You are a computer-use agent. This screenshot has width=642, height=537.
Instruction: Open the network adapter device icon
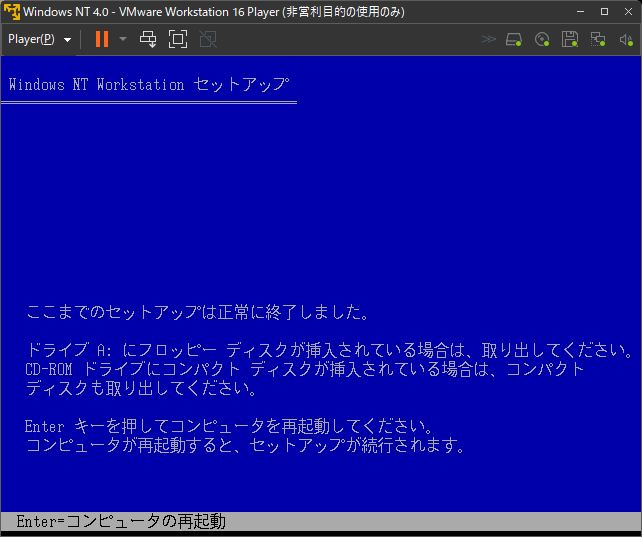point(598,39)
